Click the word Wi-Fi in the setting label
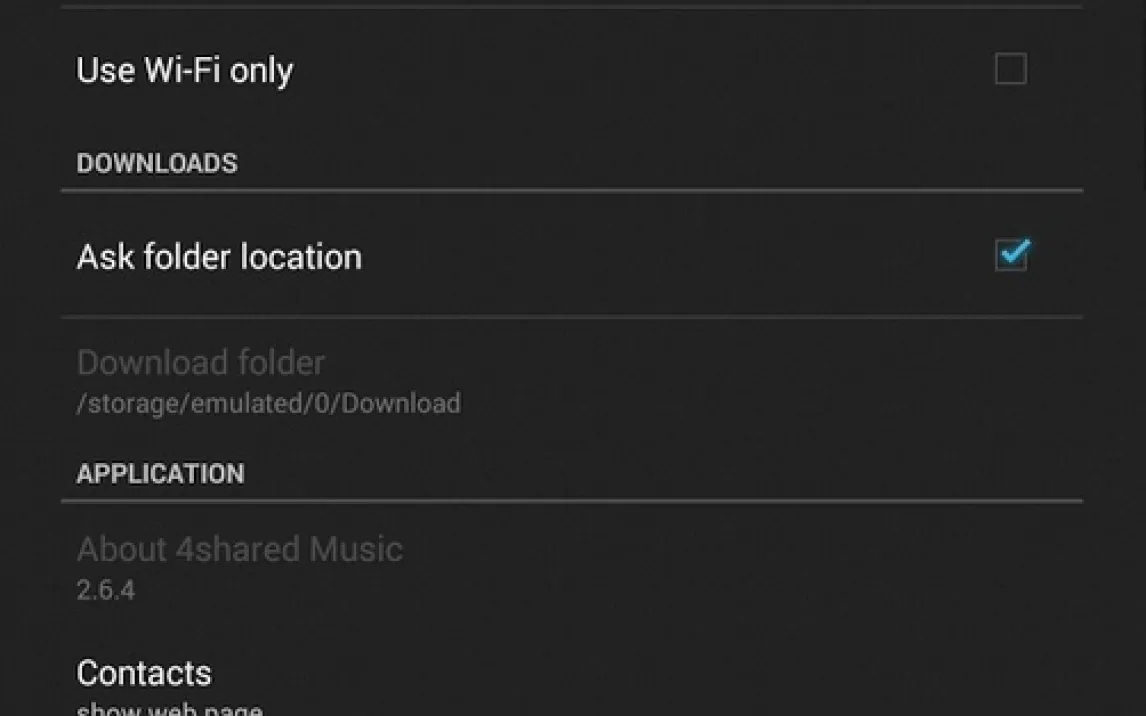 [183, 70]
